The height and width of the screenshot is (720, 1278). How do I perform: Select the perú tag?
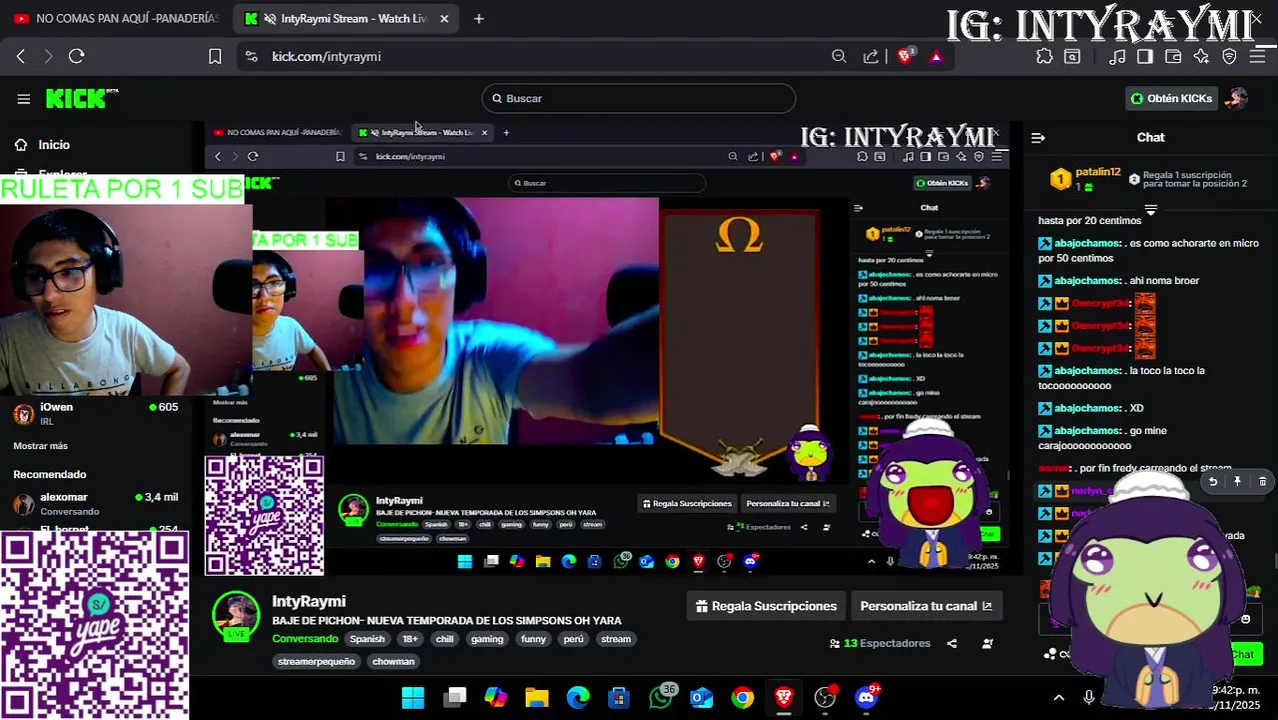coord(573,639)
